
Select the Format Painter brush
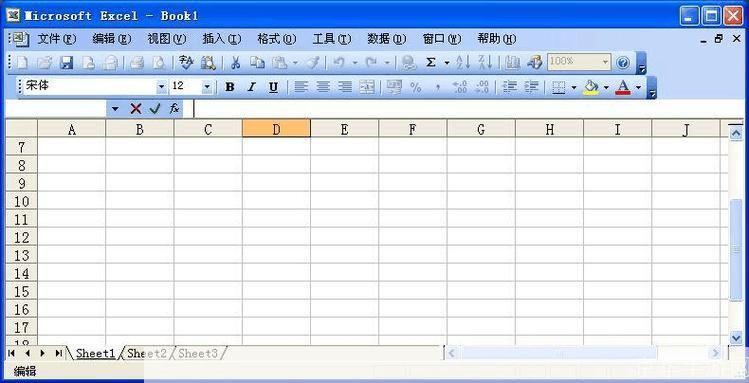point(313,63)
